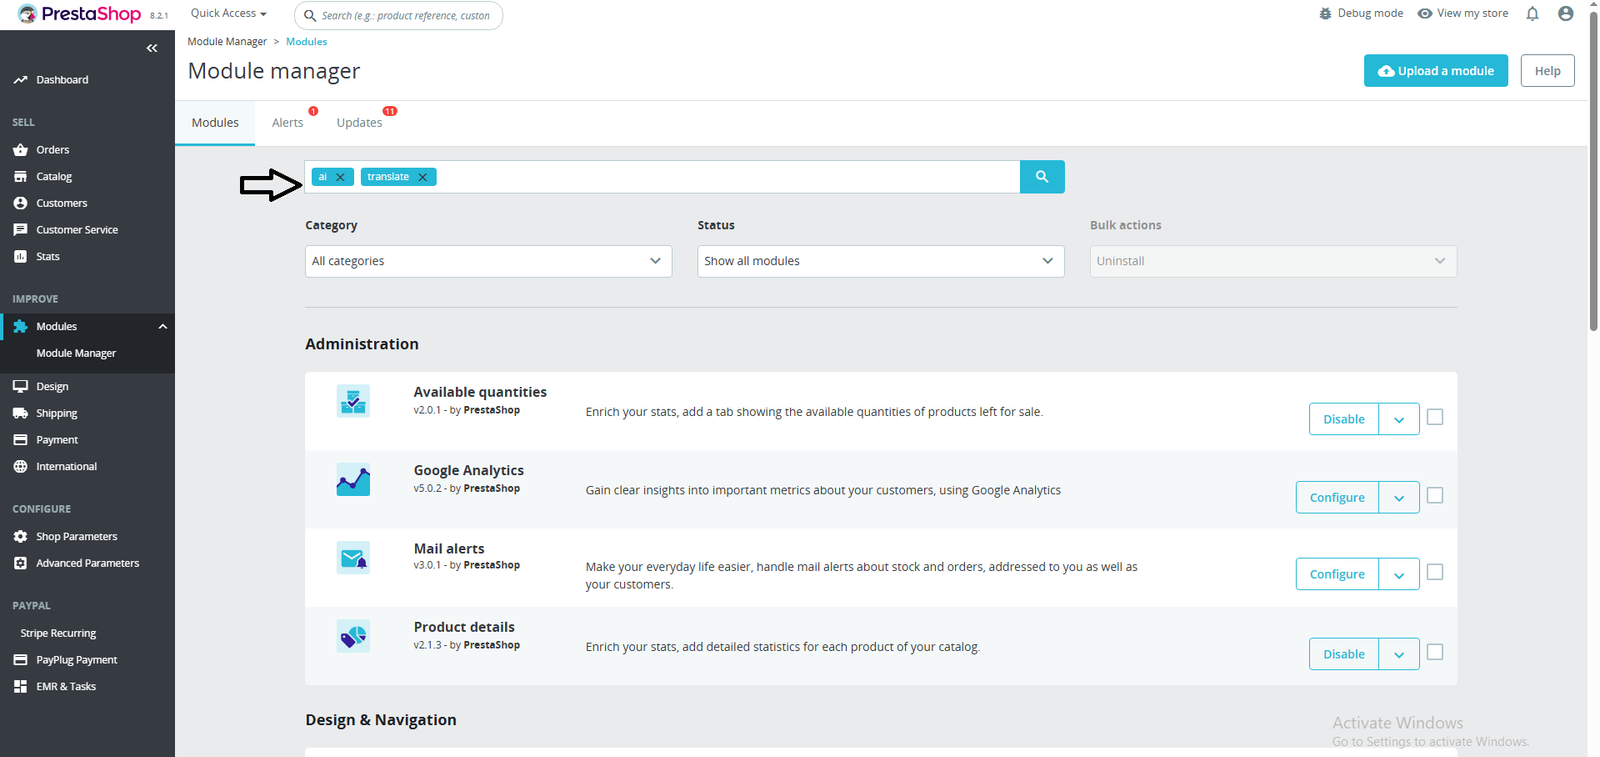Collapse the sidebar with the double-chevron icon

[x=152, y=48]
